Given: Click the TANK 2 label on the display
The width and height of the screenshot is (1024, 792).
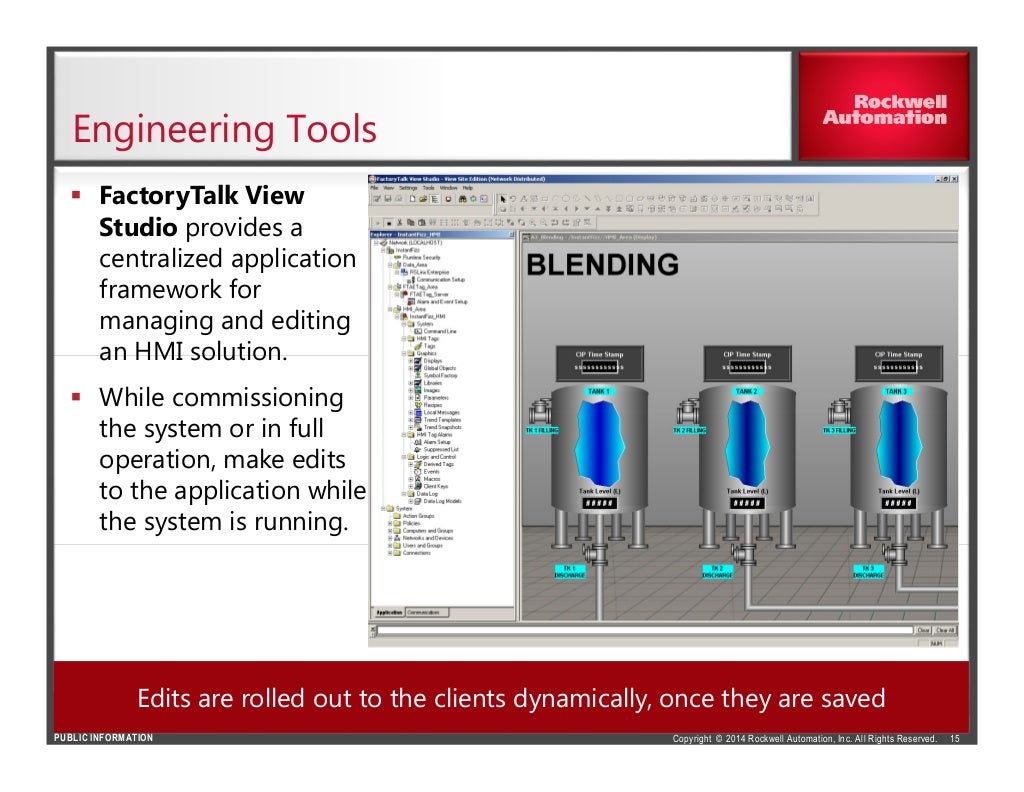Looking at the screenshot, I should pyautogui.click(x=746, y=391).
